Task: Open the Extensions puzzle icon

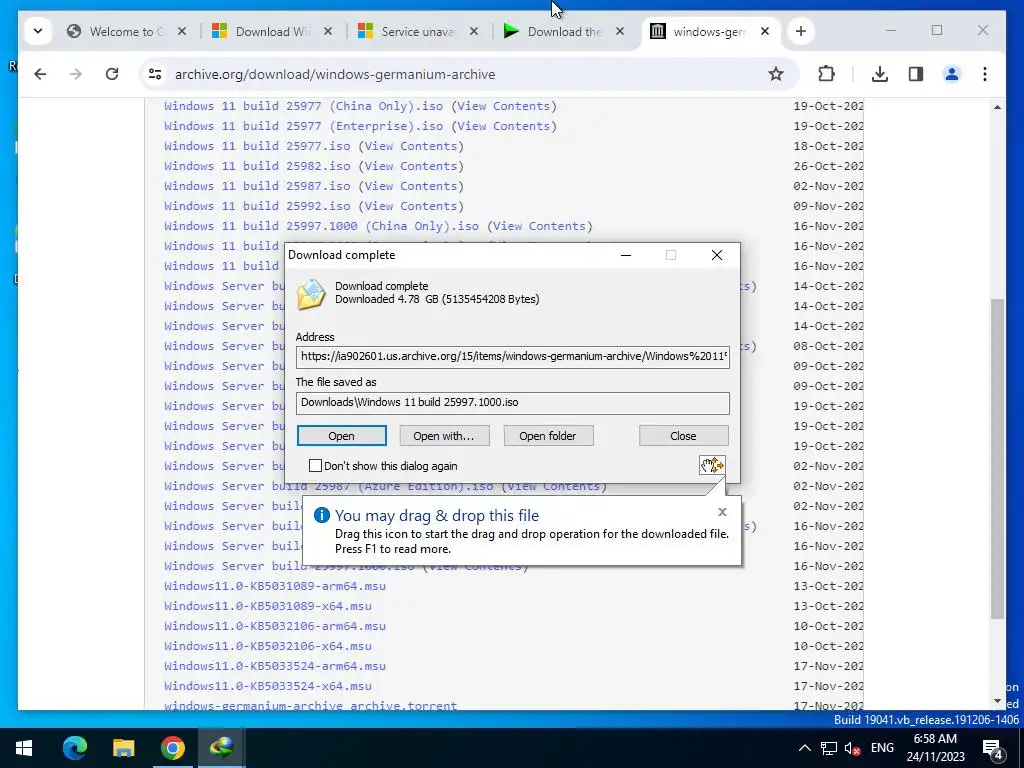Action: 826,74
